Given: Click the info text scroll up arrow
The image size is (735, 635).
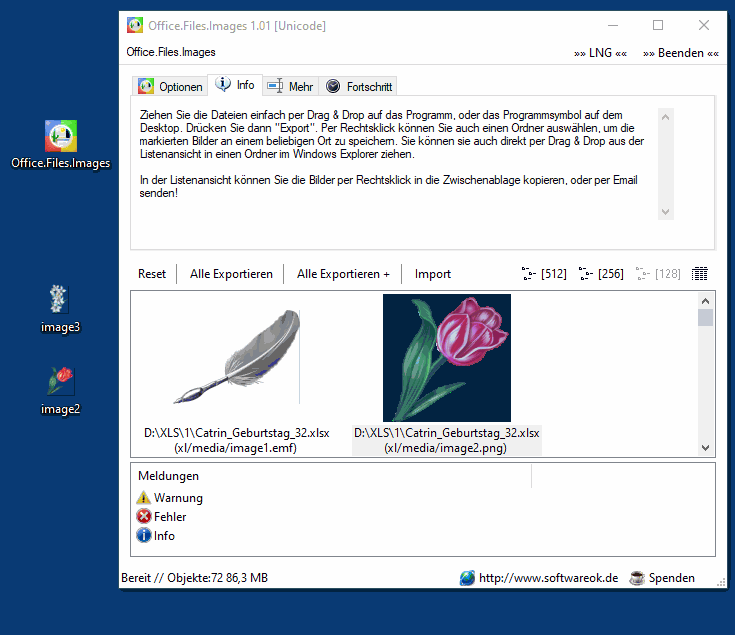Looking at the screenshot, I should [x=665, y=117].
